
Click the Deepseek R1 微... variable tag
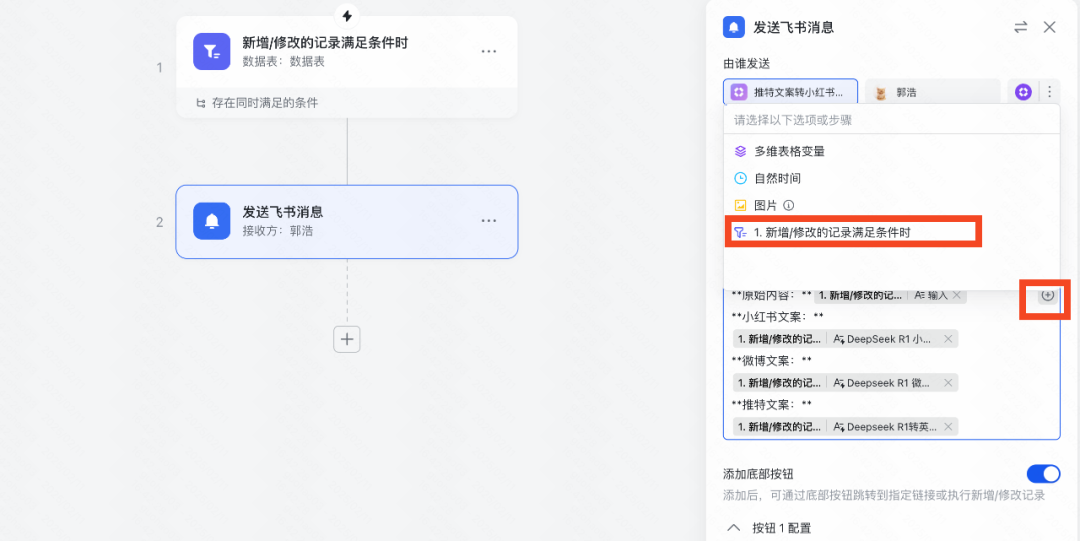click(x=845, y=382)
